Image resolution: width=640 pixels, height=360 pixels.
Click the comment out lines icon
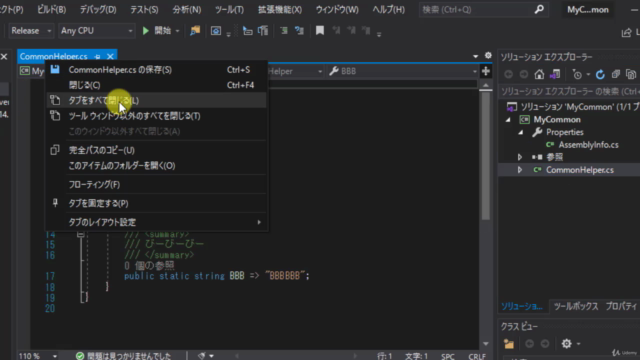284,31
